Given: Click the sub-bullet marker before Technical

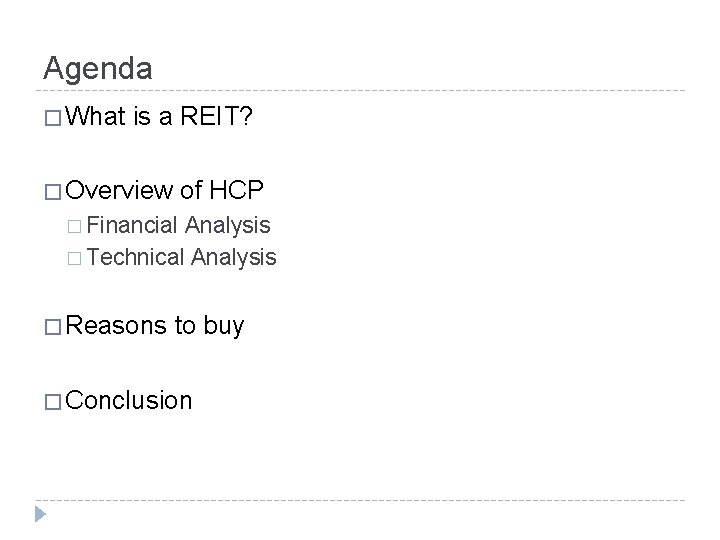Looking at the screenshot, I should point(76,258).
